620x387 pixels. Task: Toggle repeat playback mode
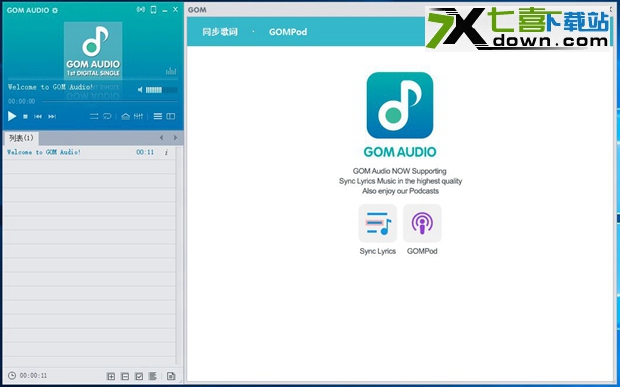point(107,116)
